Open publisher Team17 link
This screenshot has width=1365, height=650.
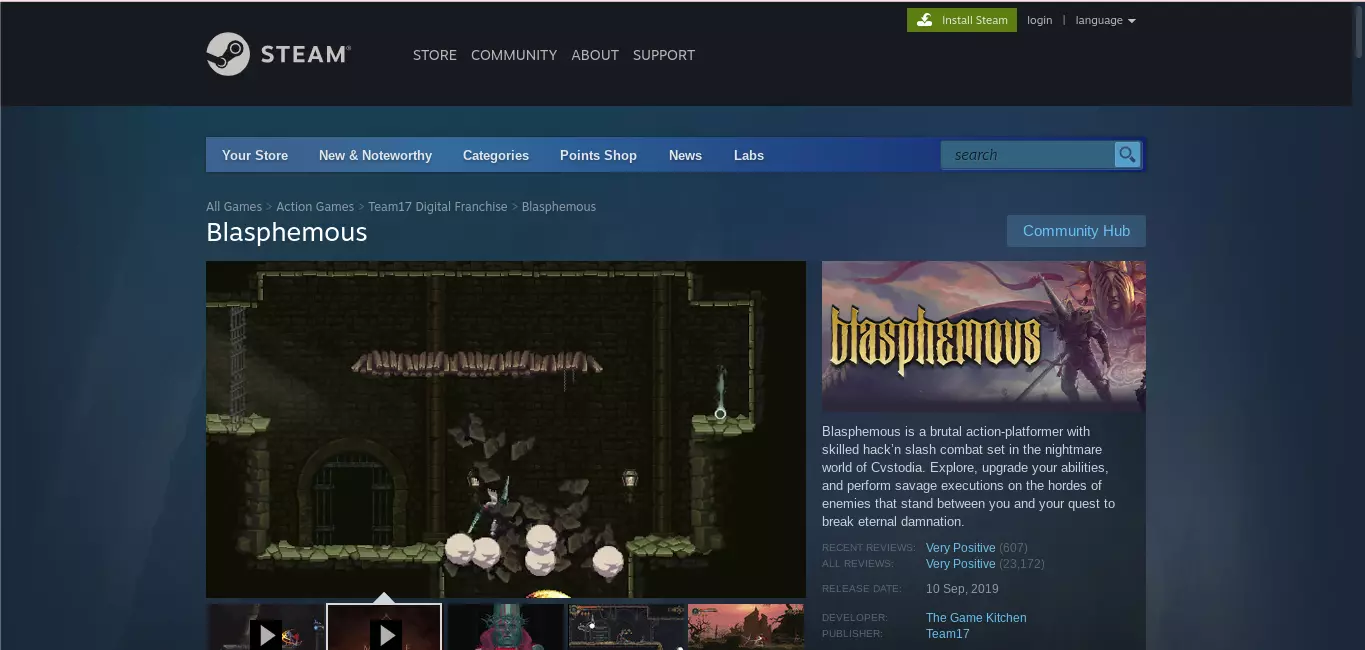[x=947, y=634]
